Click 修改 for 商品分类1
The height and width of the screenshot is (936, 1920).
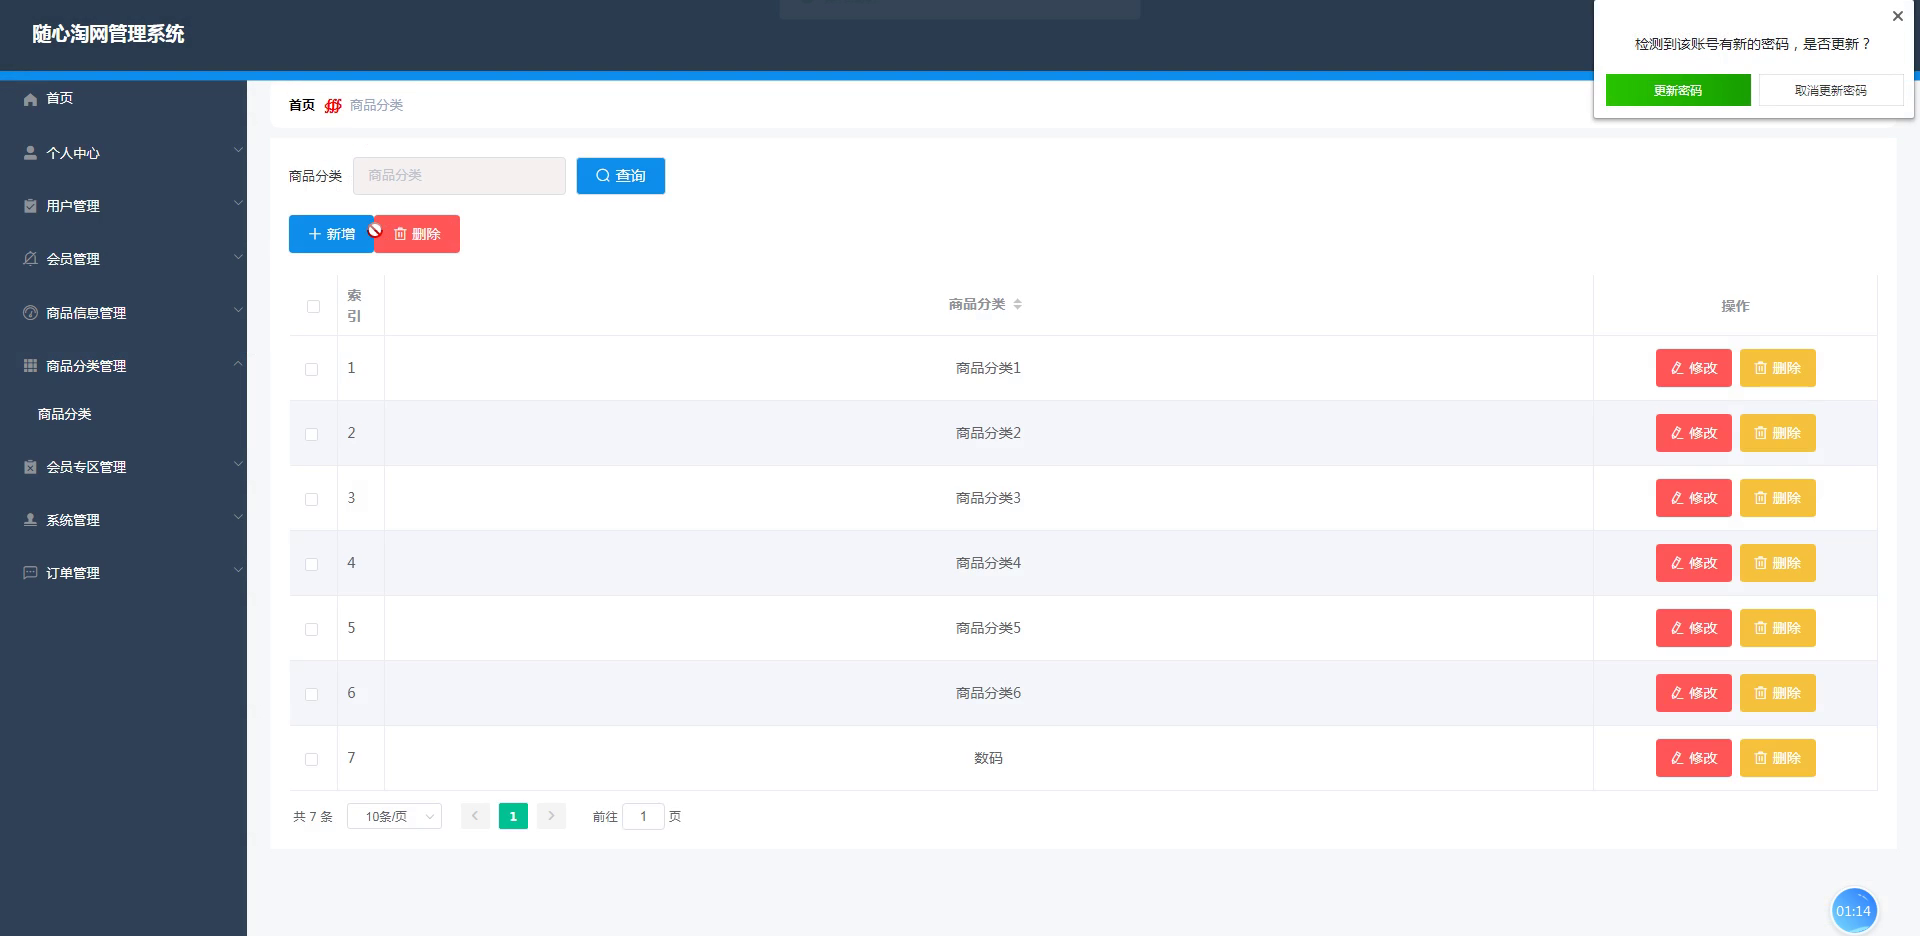click(1693, 368)
